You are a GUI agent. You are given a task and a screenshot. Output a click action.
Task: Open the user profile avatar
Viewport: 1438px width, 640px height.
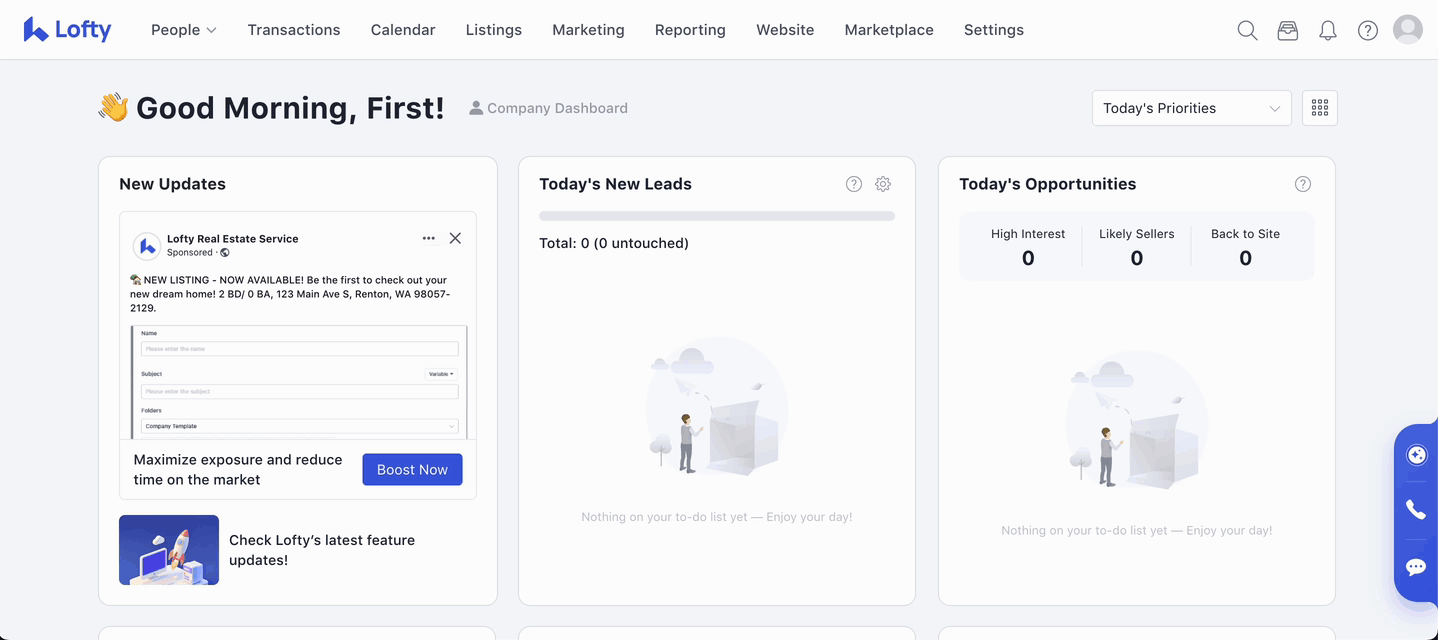pos(1407,30)
